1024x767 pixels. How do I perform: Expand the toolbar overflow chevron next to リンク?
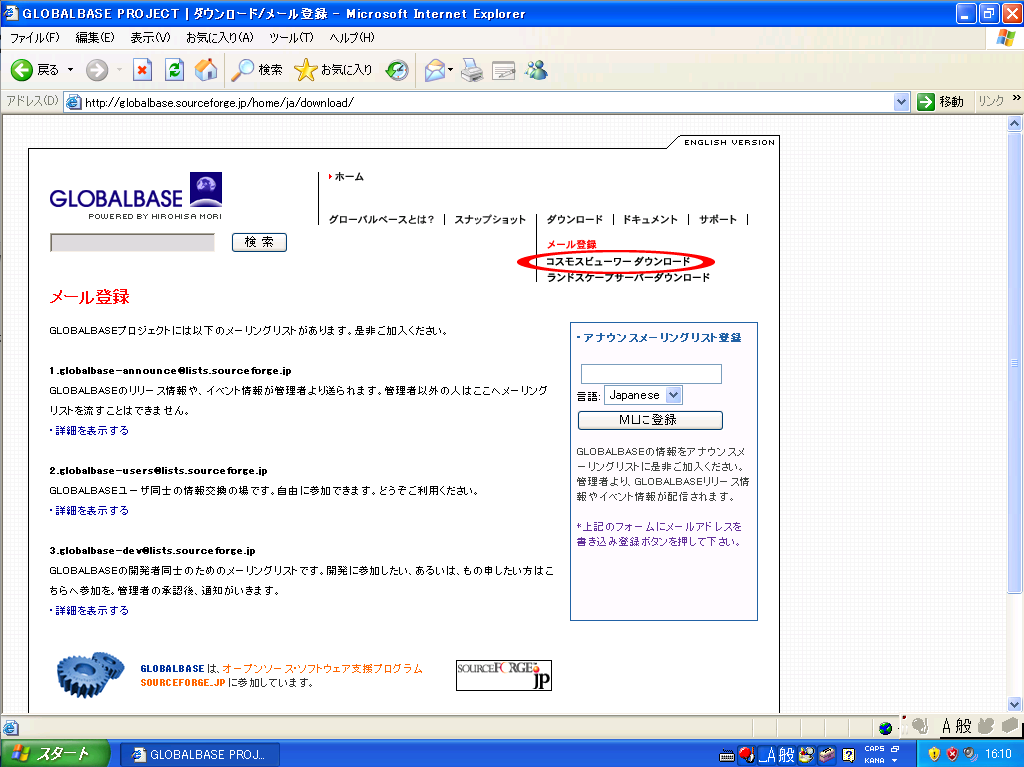point(1016,98)
